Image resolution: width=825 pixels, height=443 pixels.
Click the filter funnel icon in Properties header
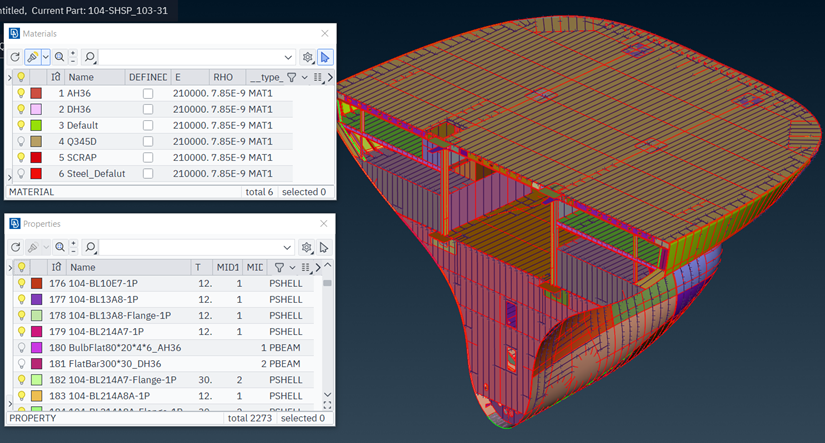[280, 267]
